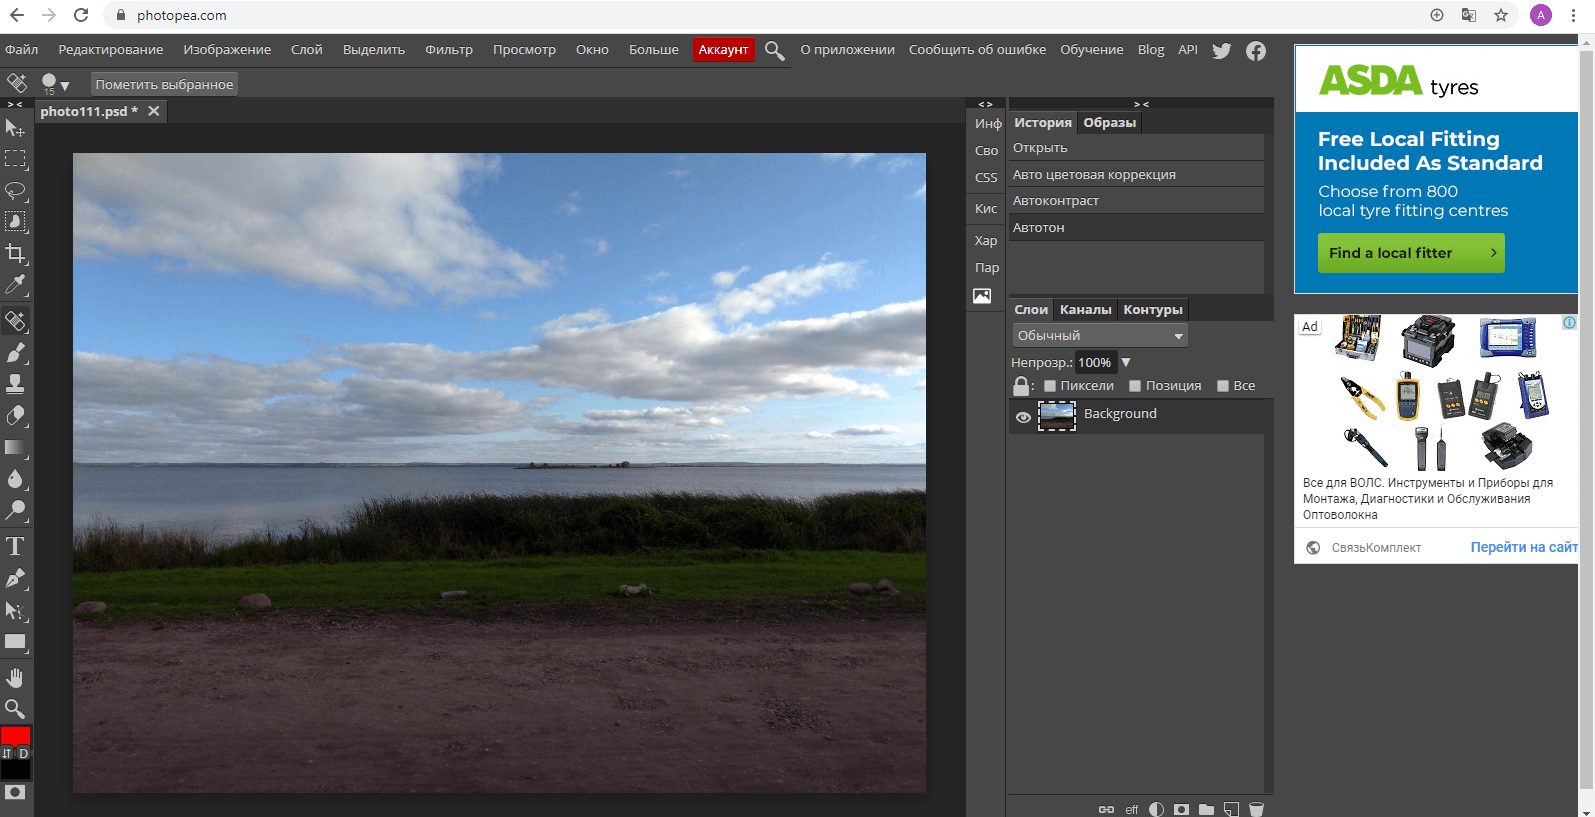Select the Clone Stamp tool
1595x817 pixels.
(x=15, y=384)
